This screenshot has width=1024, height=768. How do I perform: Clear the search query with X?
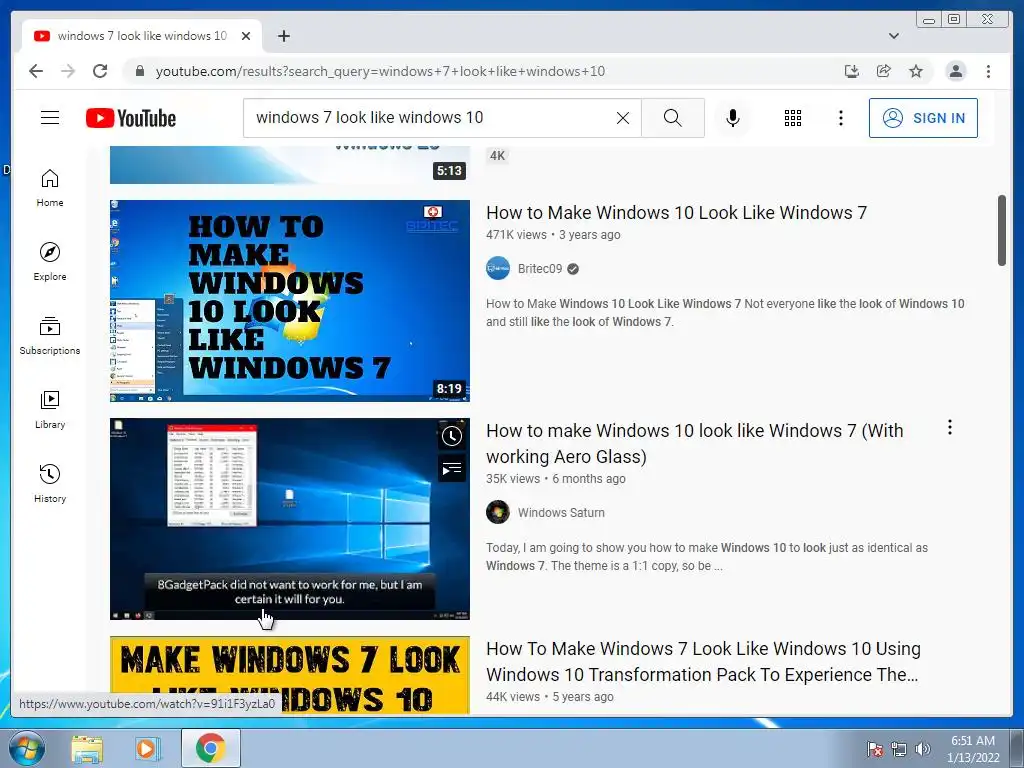tap(623, 118)
